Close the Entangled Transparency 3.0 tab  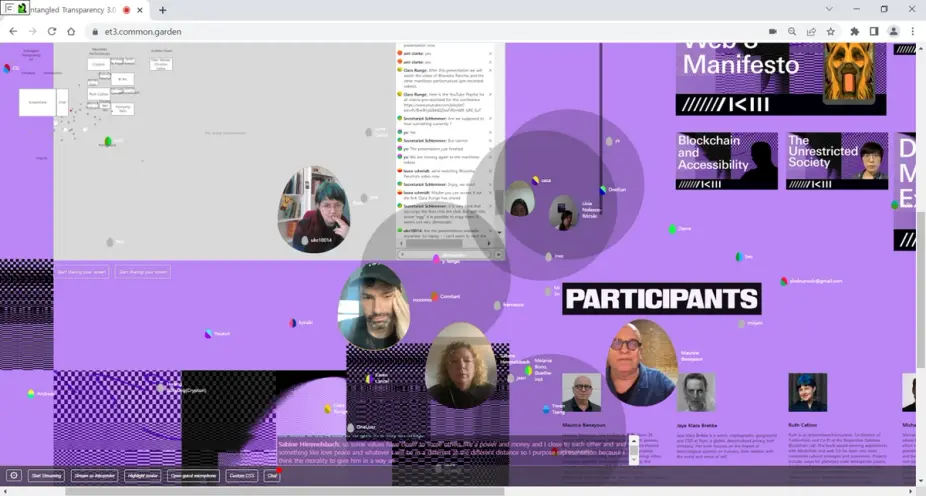pyautogui.click(x=140, y=10)
